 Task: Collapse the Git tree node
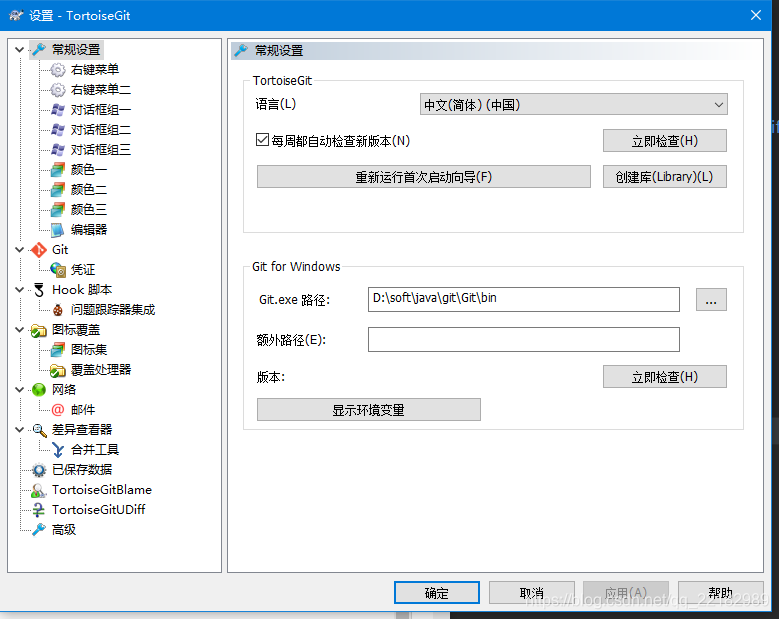(19, 250)
